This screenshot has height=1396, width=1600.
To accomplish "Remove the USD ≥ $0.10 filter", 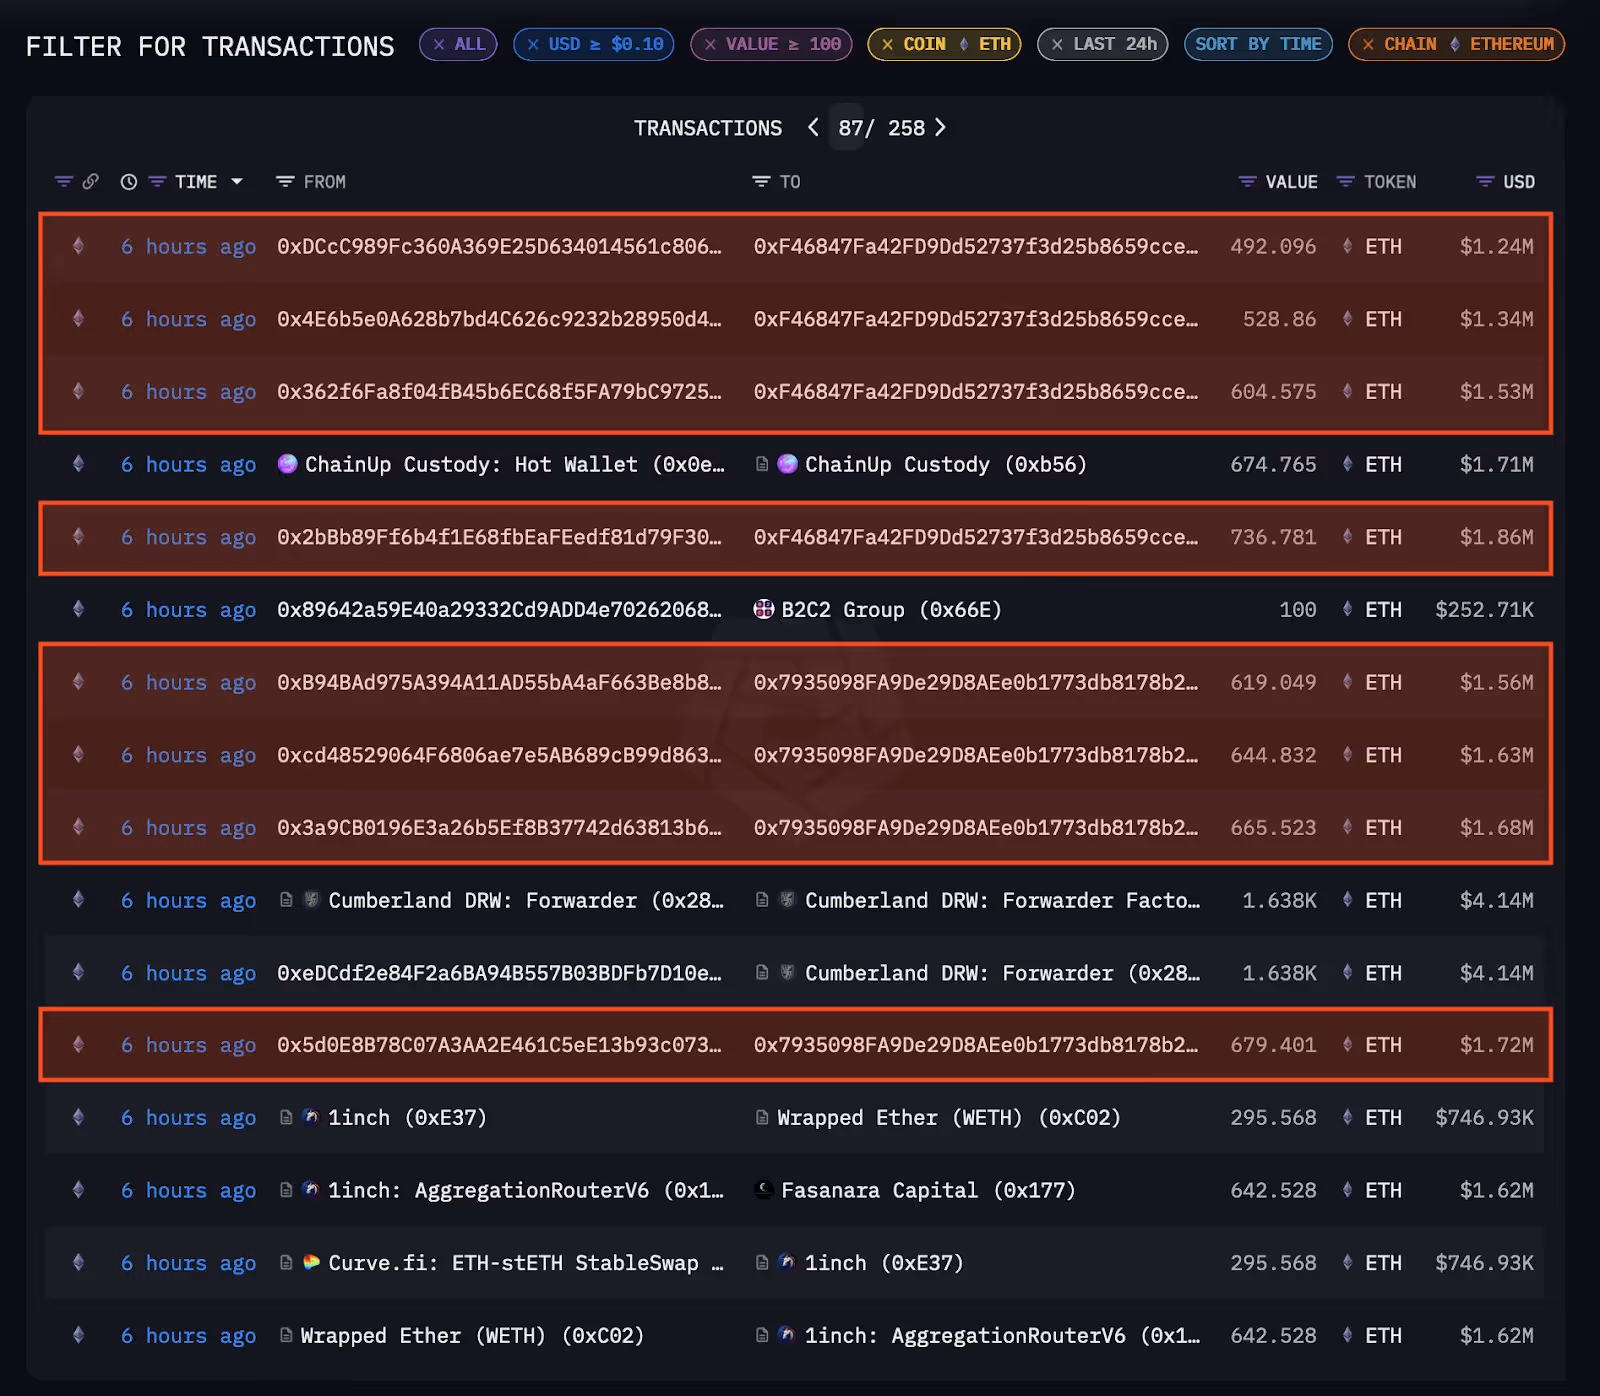I will tap(532, 44).
